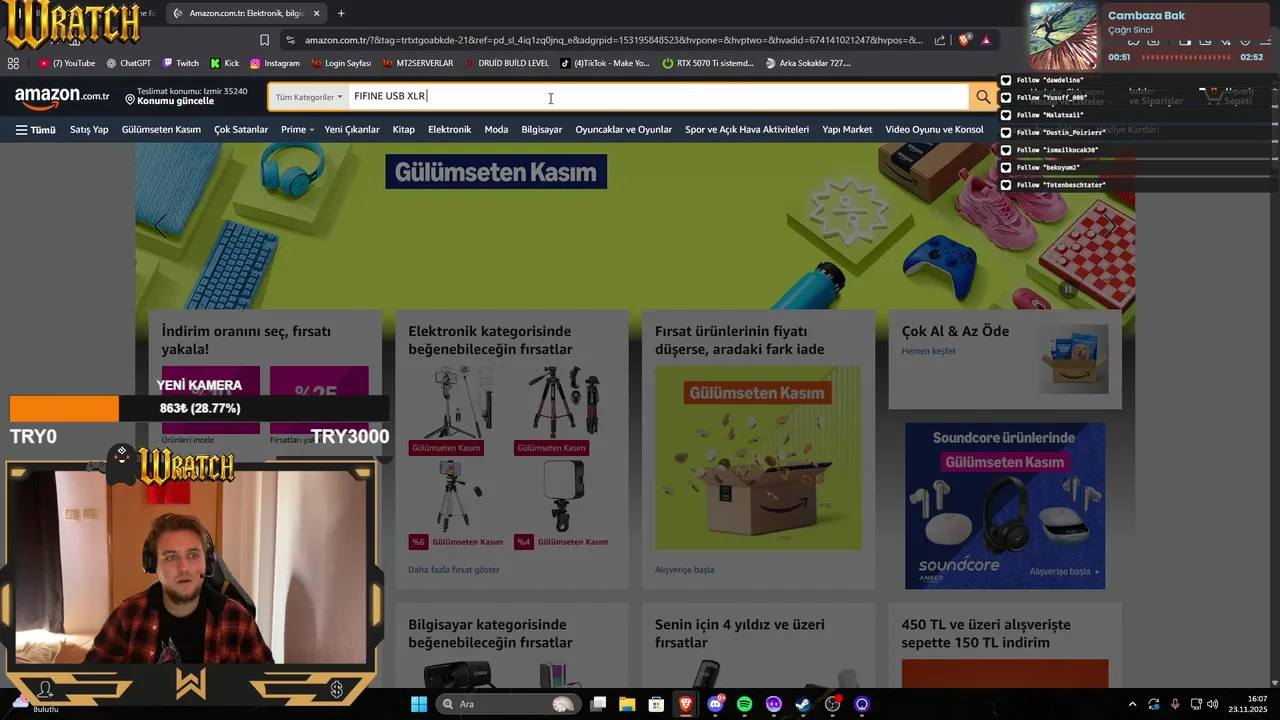Open the Login Sayfası bookmark
The image size is (1280, 720).
[340, 63]
